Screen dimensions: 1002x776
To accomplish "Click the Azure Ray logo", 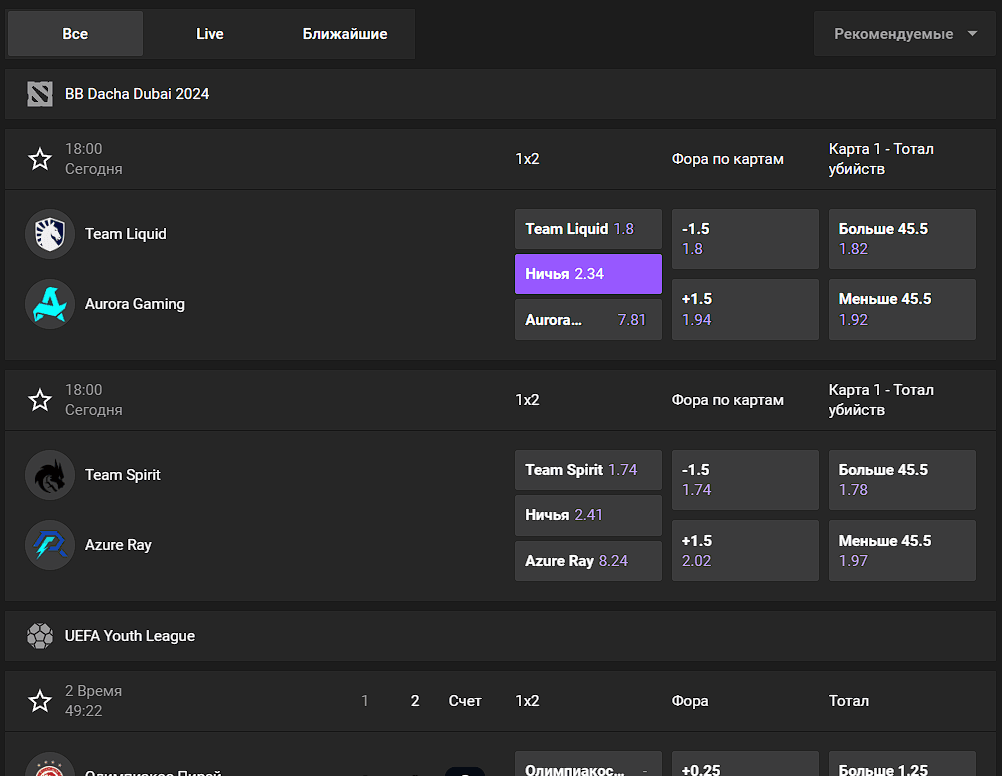I will [x=50, y=545].
